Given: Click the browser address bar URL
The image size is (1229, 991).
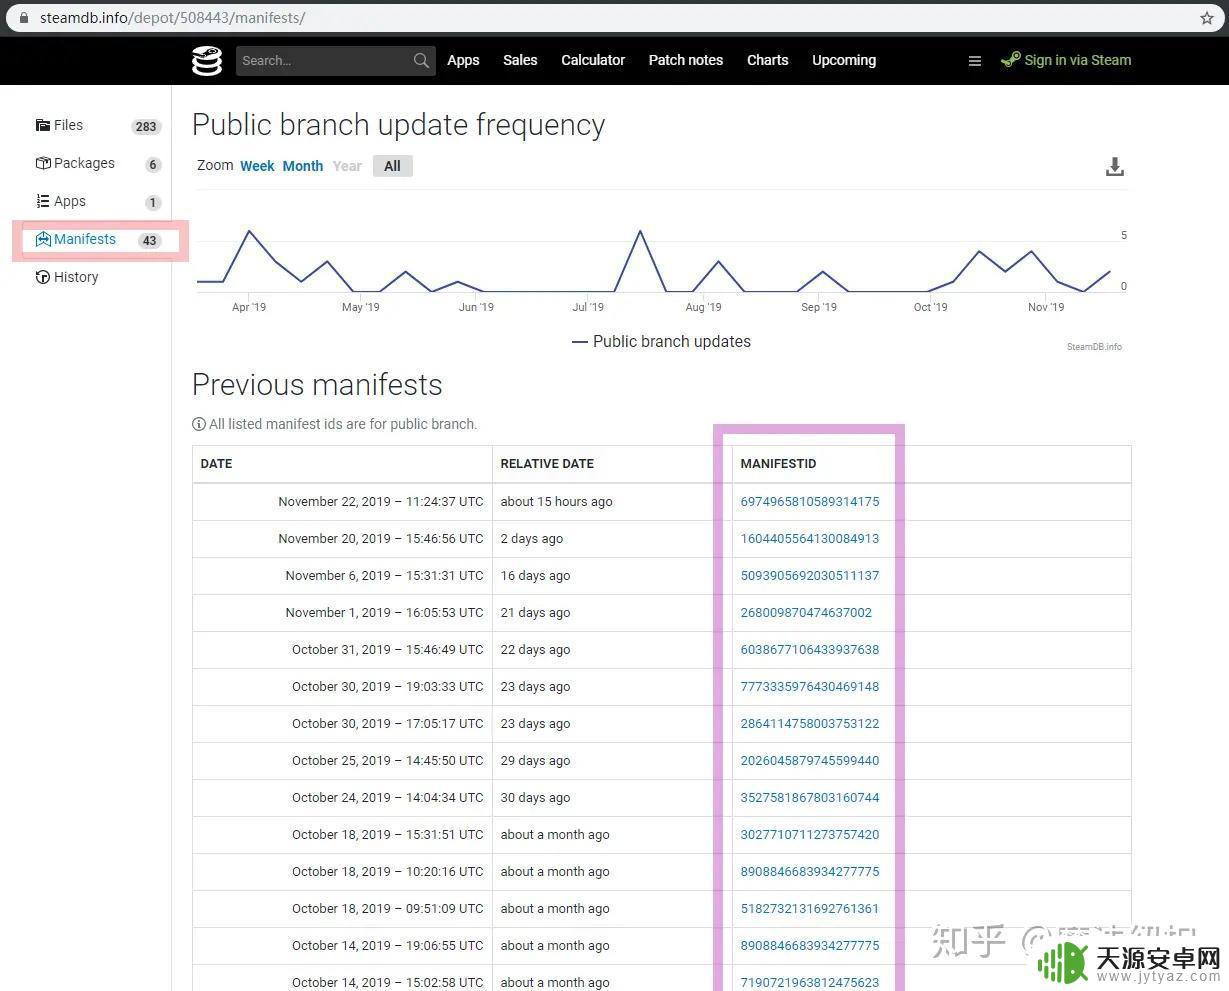Looking at the screenshot, I should (173, 18).
